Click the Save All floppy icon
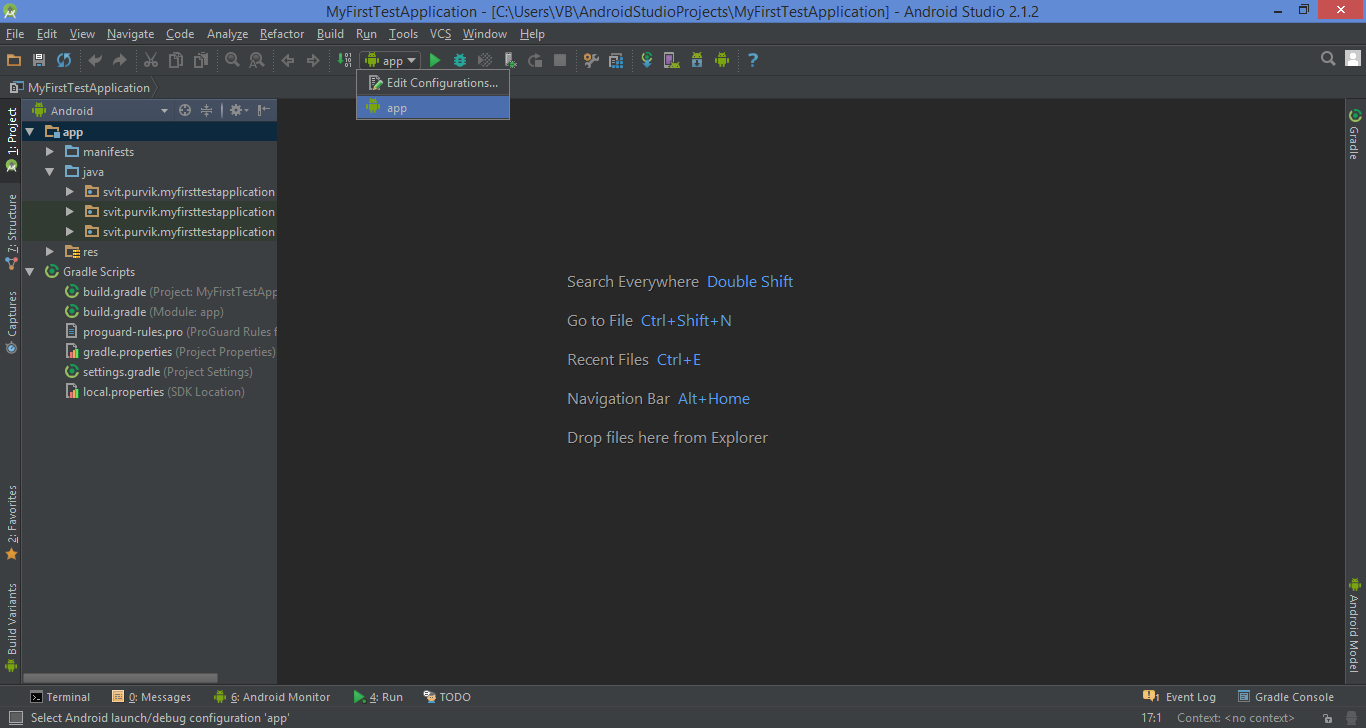This screenshot has width=1366, height=728. click(39, 60)
